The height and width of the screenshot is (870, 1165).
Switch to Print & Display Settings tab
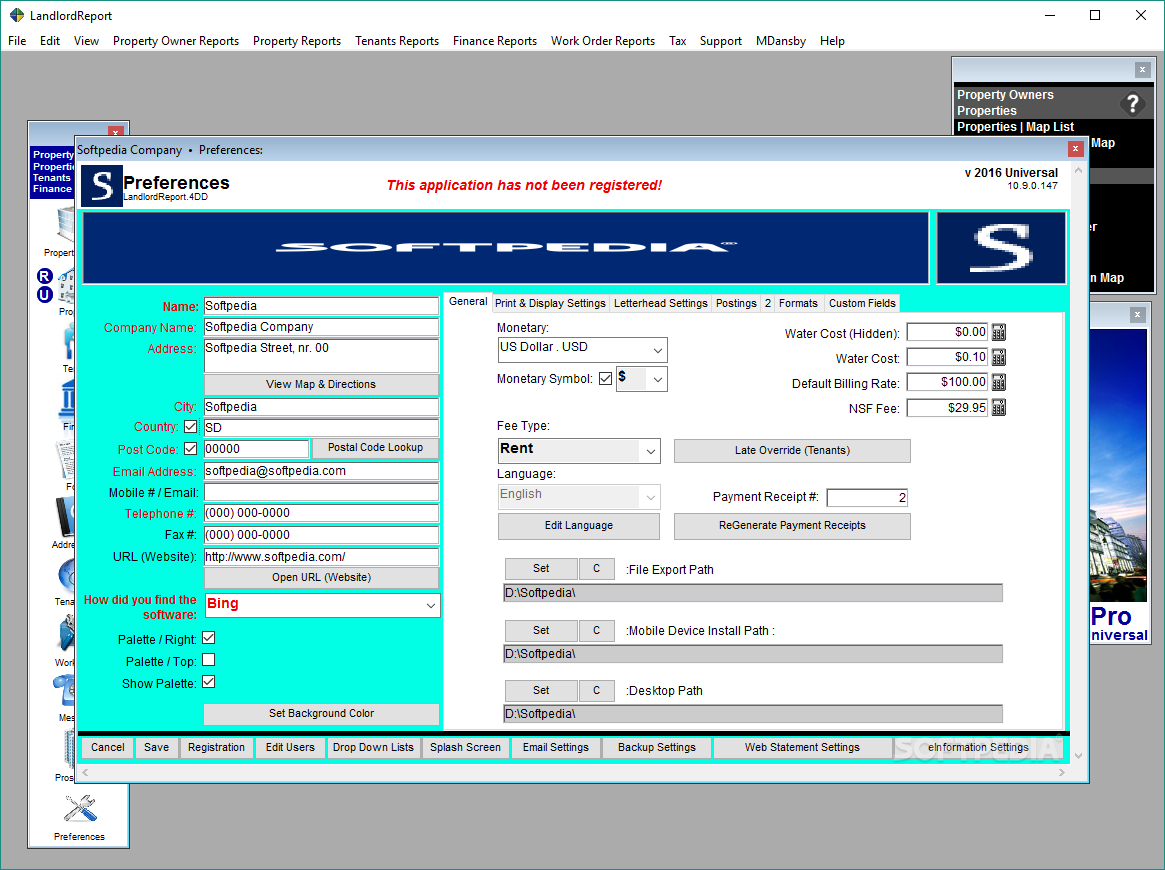[551, 303]
